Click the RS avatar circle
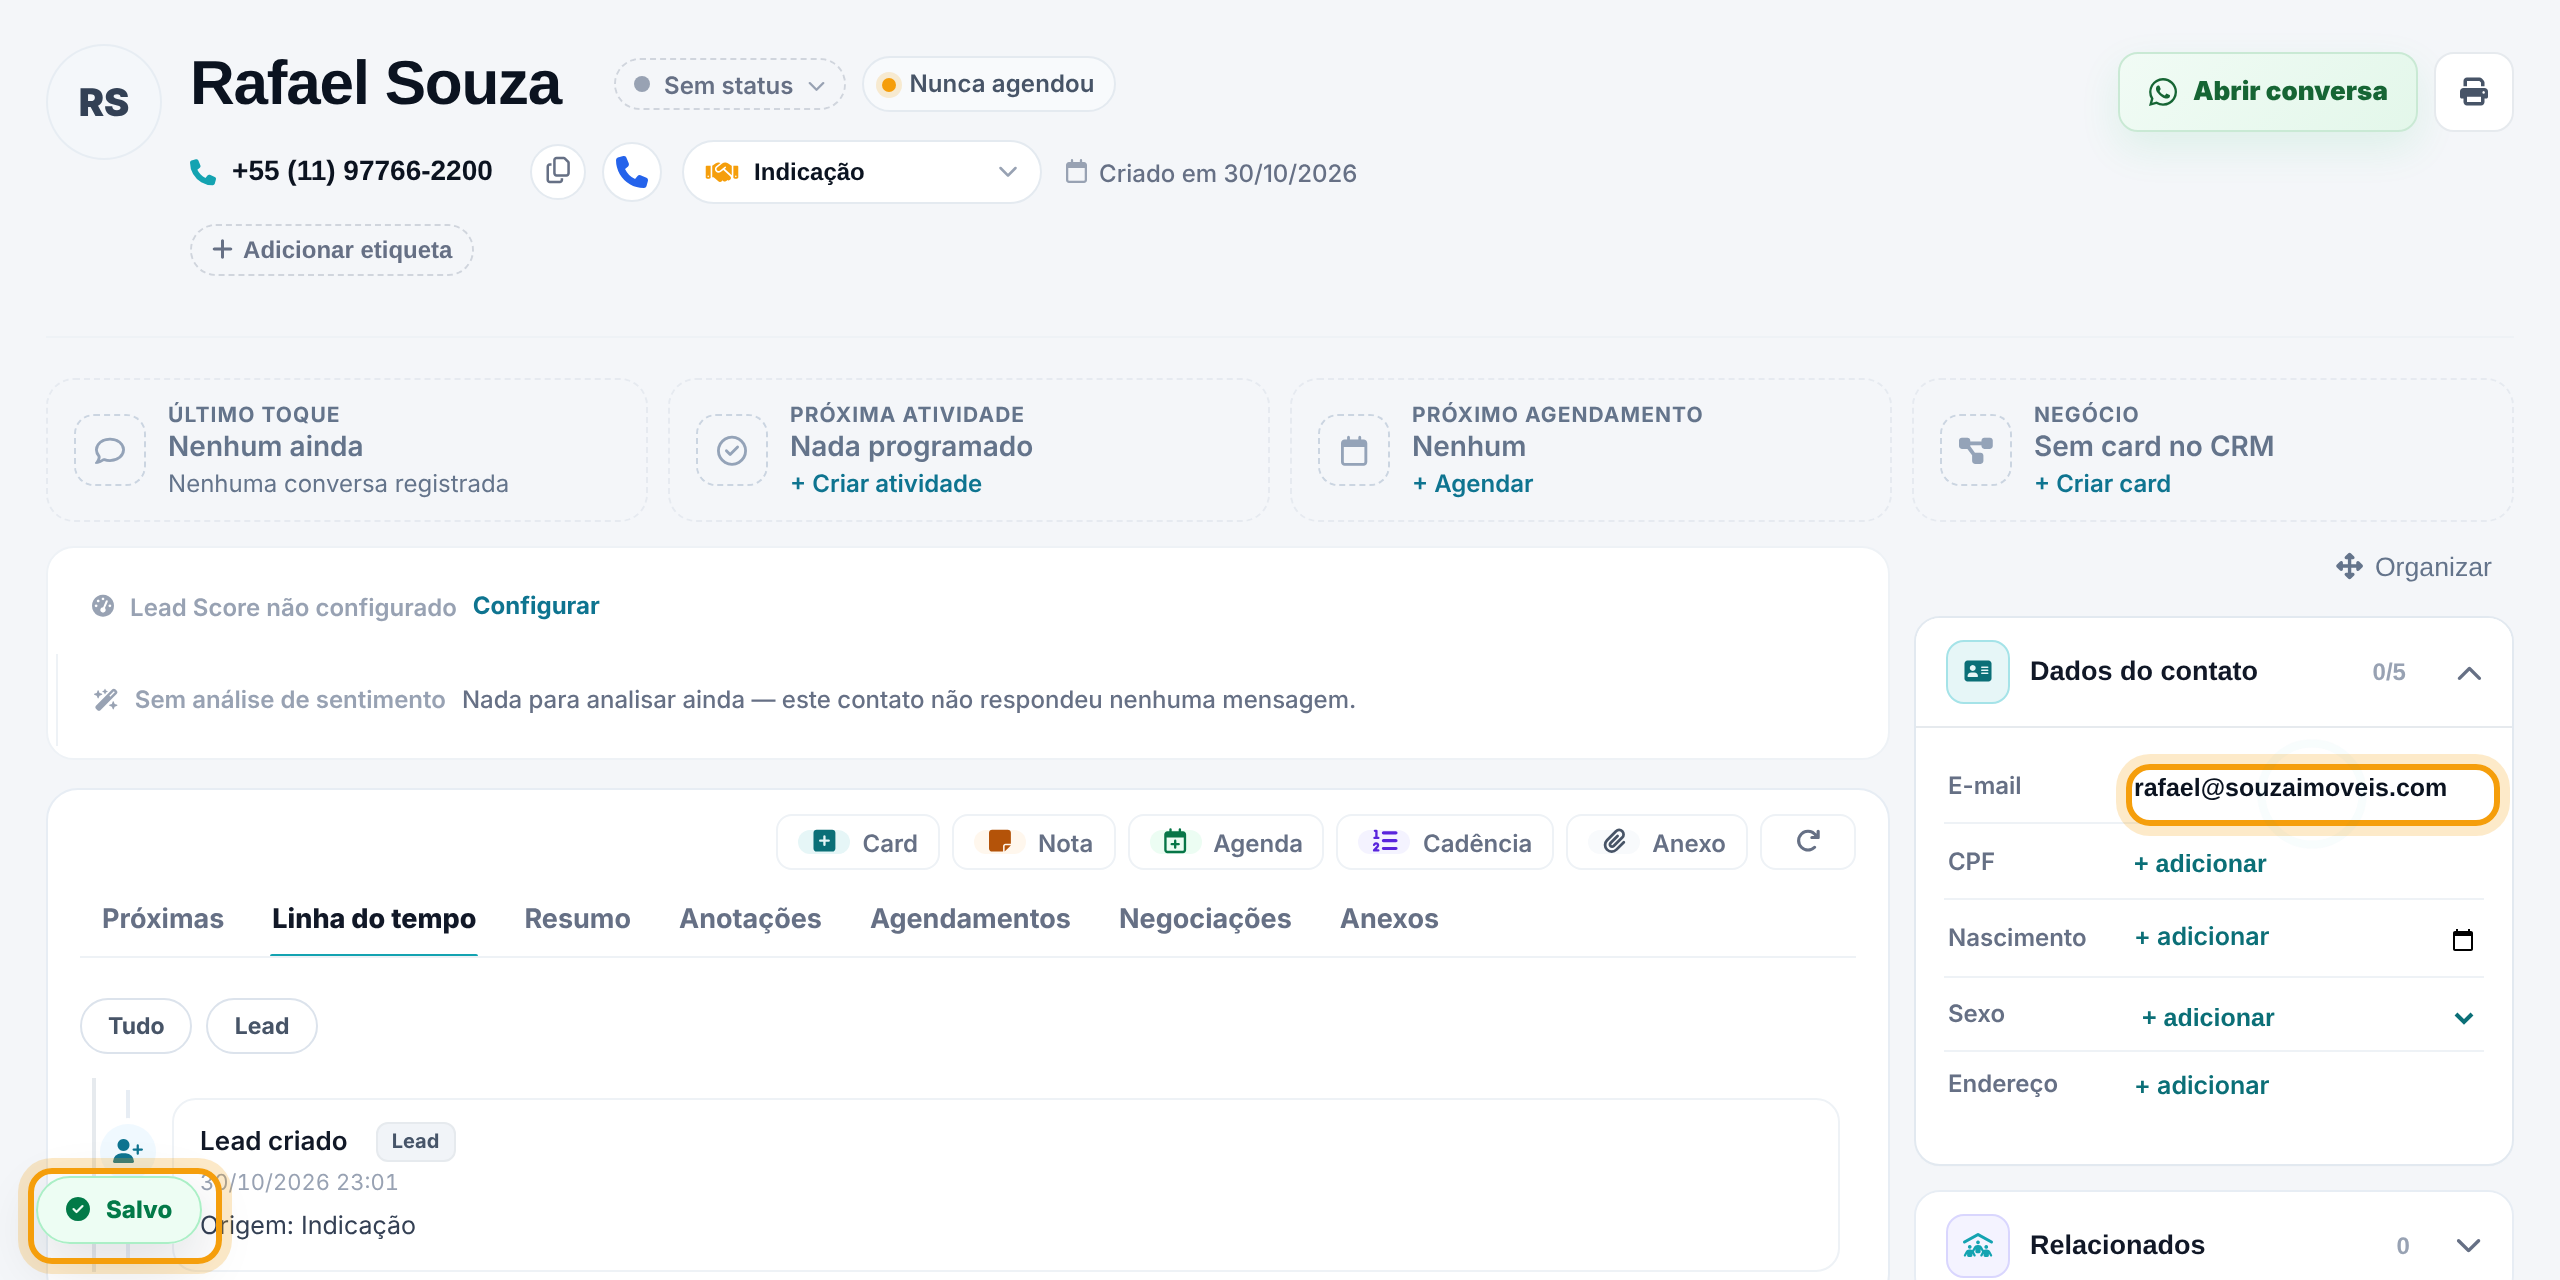The image size is (2560, 1280). pyautogui.click(x=104, y=102)
